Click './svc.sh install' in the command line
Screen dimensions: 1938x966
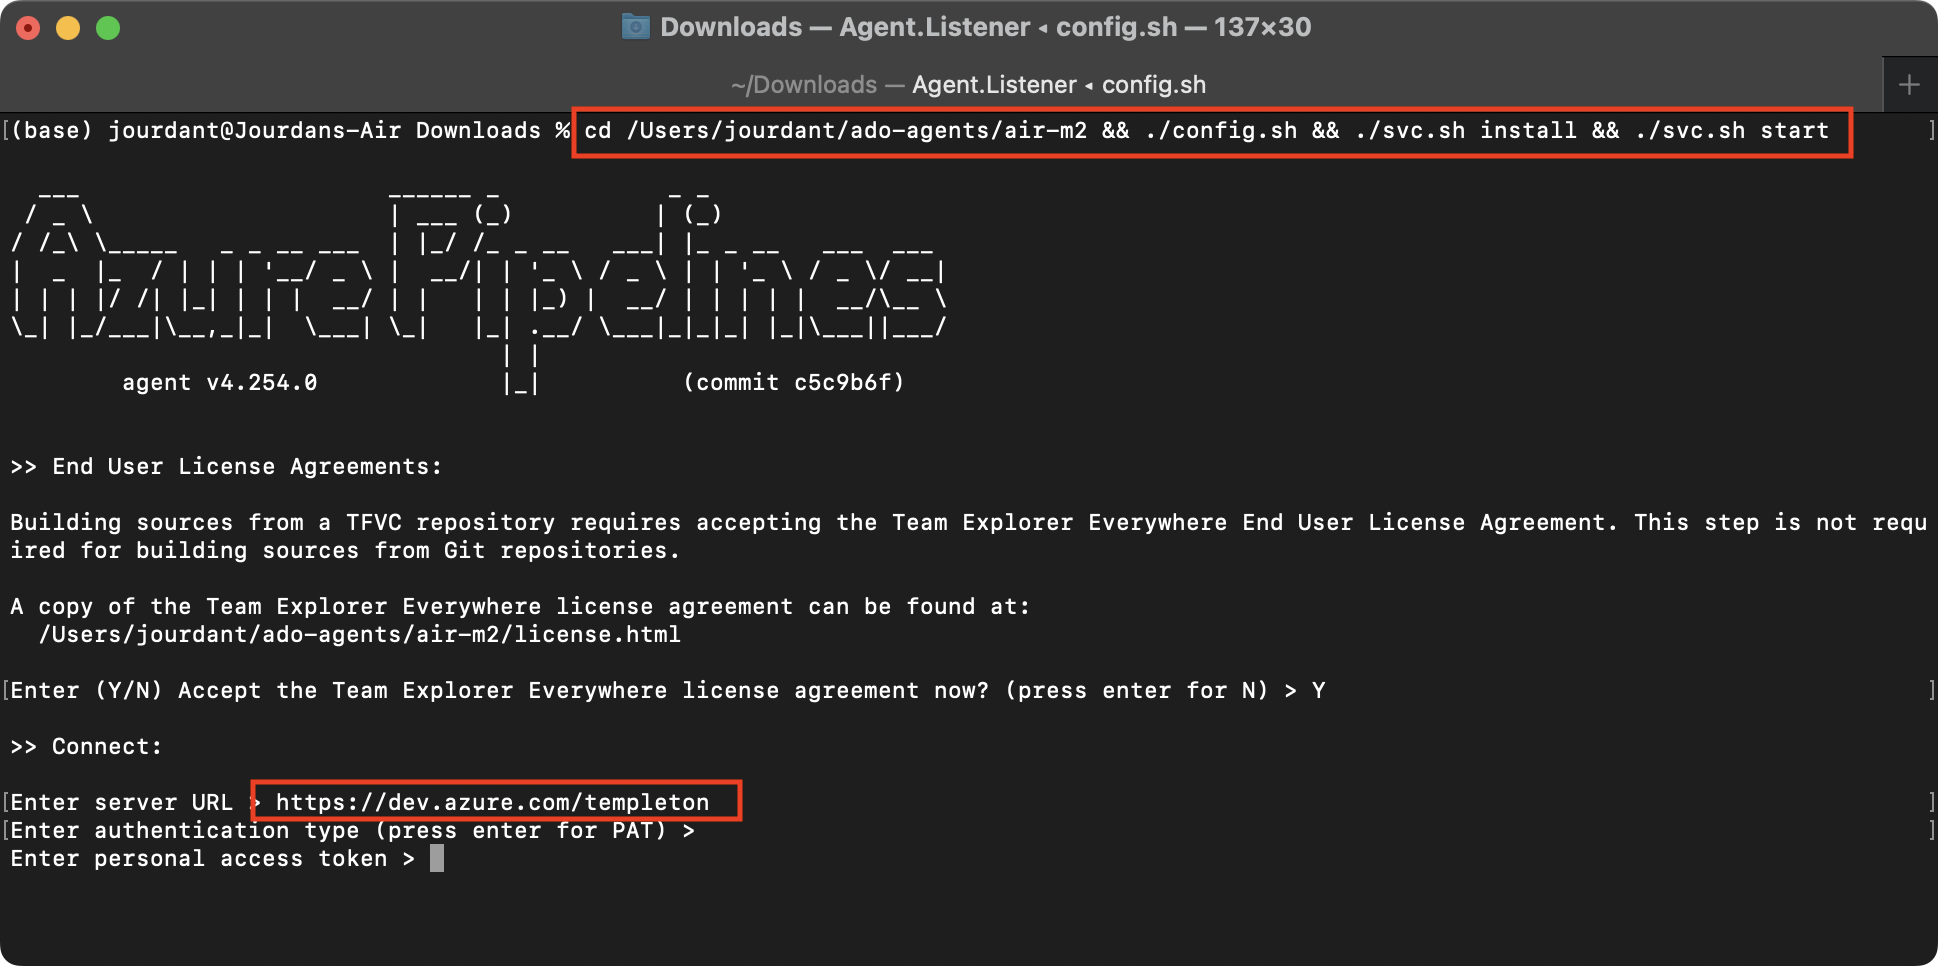(1466, 131)
